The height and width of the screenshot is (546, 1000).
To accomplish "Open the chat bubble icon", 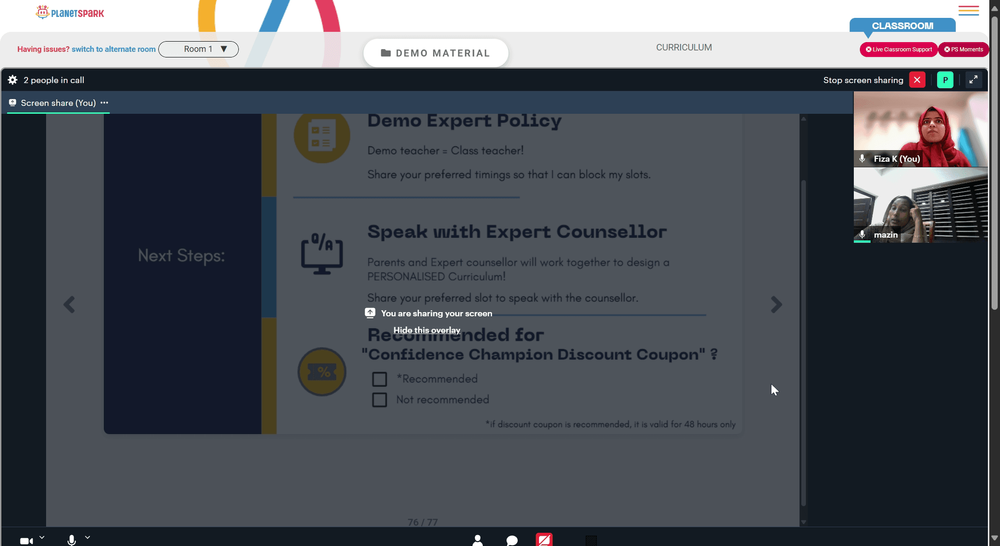I will pos(511,540).
